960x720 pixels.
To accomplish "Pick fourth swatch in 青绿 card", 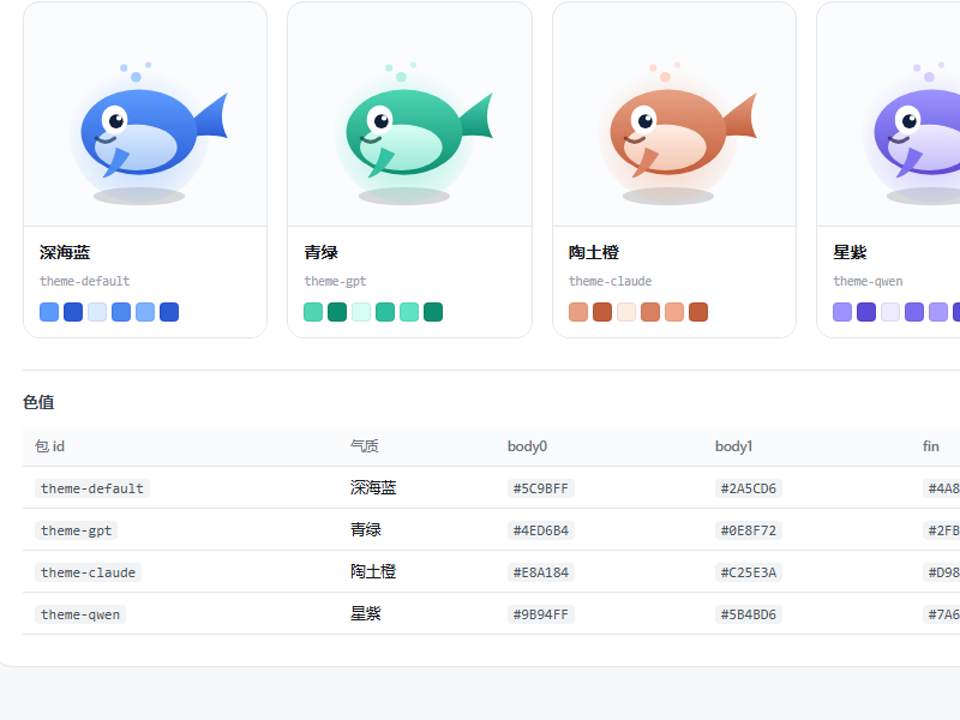I will click(385, 312).
